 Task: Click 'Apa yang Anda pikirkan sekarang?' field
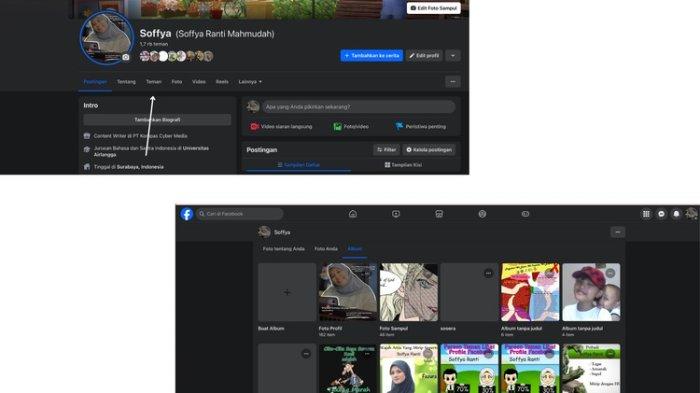[x=358, y=107]
